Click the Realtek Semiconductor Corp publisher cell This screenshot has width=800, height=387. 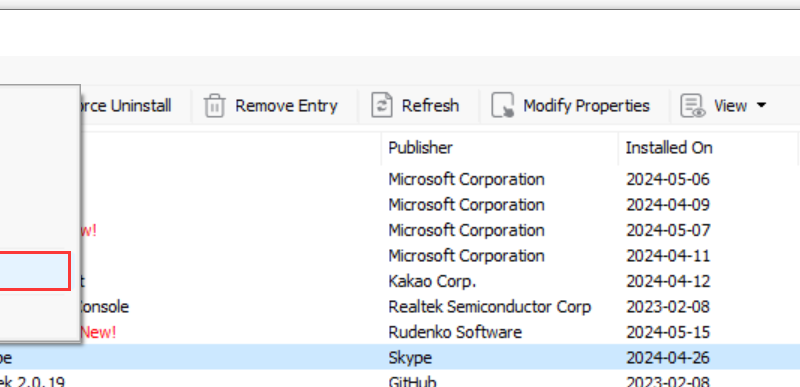click(x=489, y=307)
